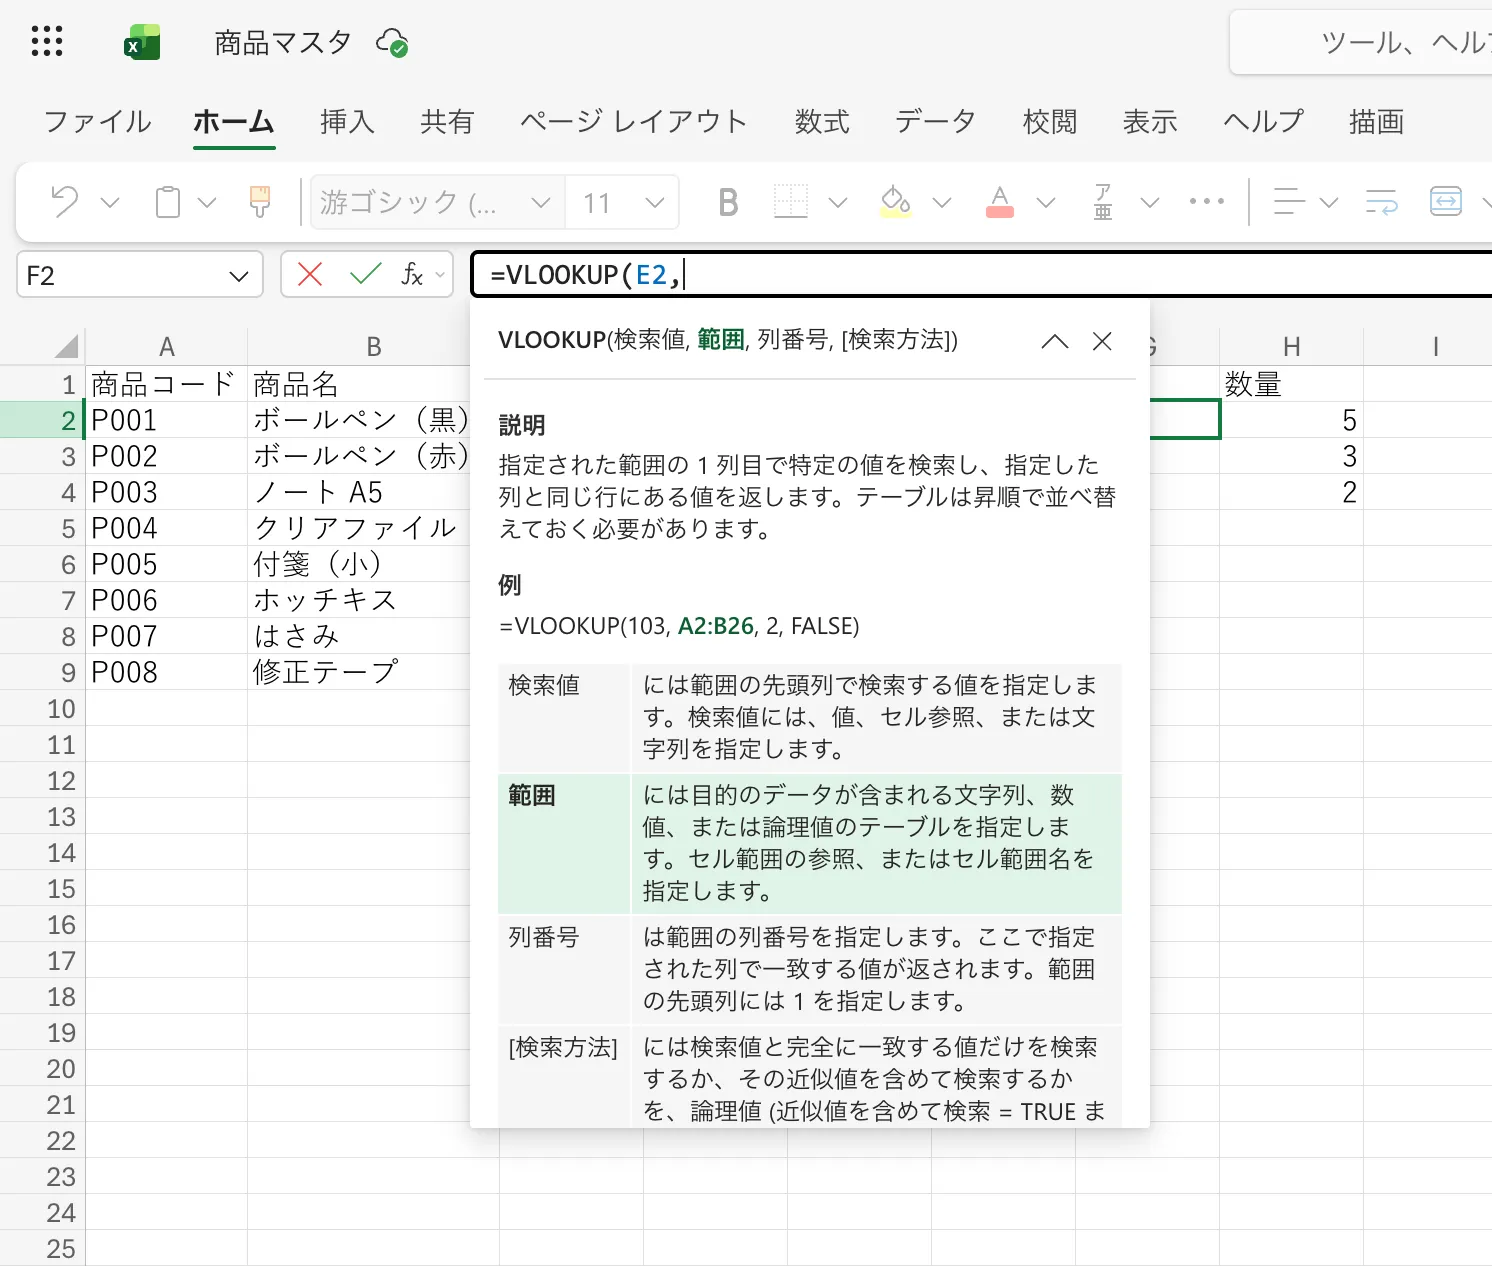Image resolution: width=1492 pixels, height=1266 pixels.
Task: Select column H header
Action: 1292,347
